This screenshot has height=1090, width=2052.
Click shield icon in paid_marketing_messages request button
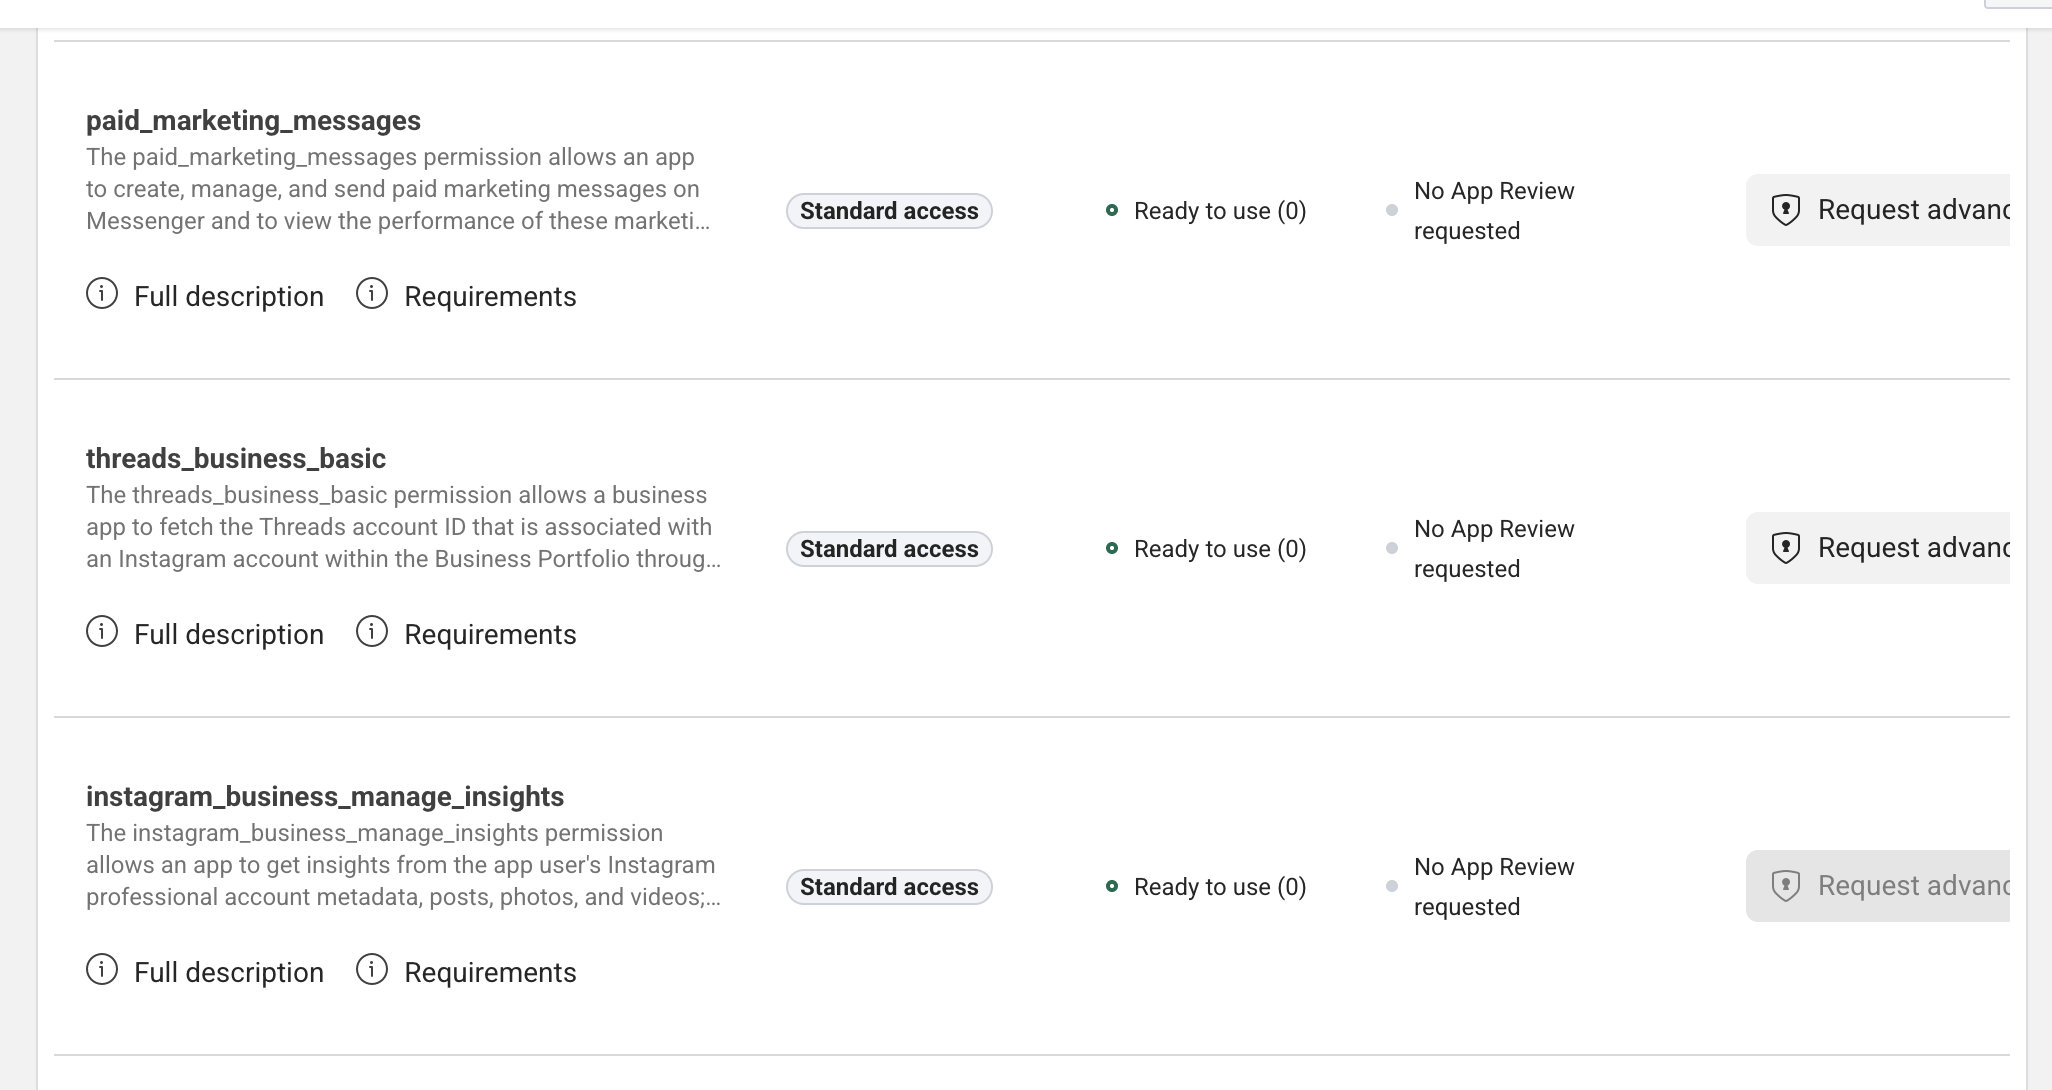(x=1785, y=210)
